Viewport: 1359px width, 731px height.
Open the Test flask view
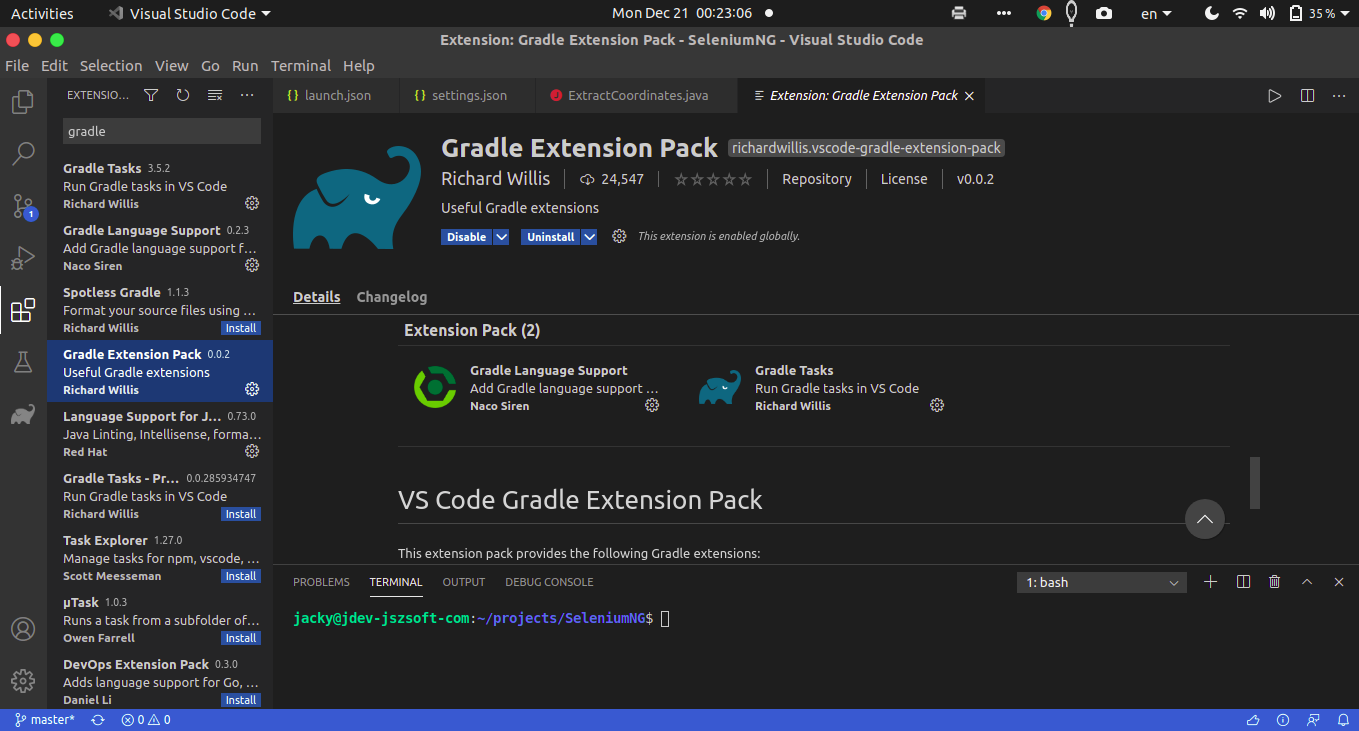click(x=23, y=362)
